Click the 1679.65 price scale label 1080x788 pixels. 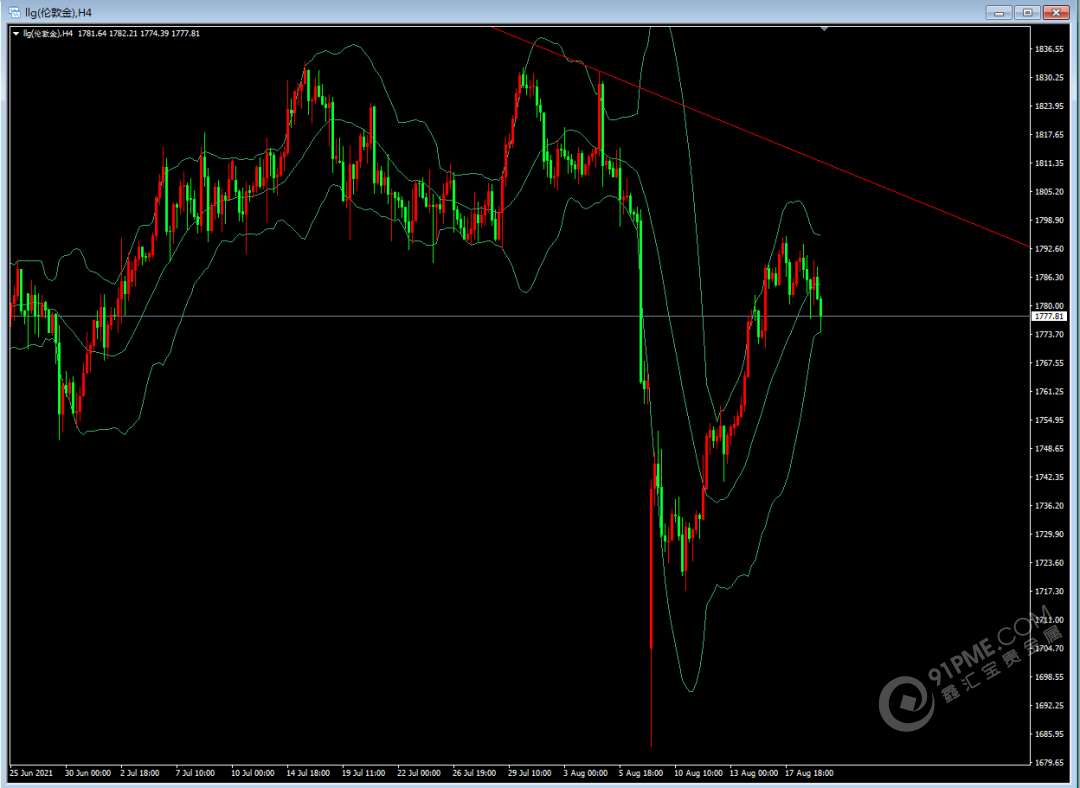point(1049,763)
